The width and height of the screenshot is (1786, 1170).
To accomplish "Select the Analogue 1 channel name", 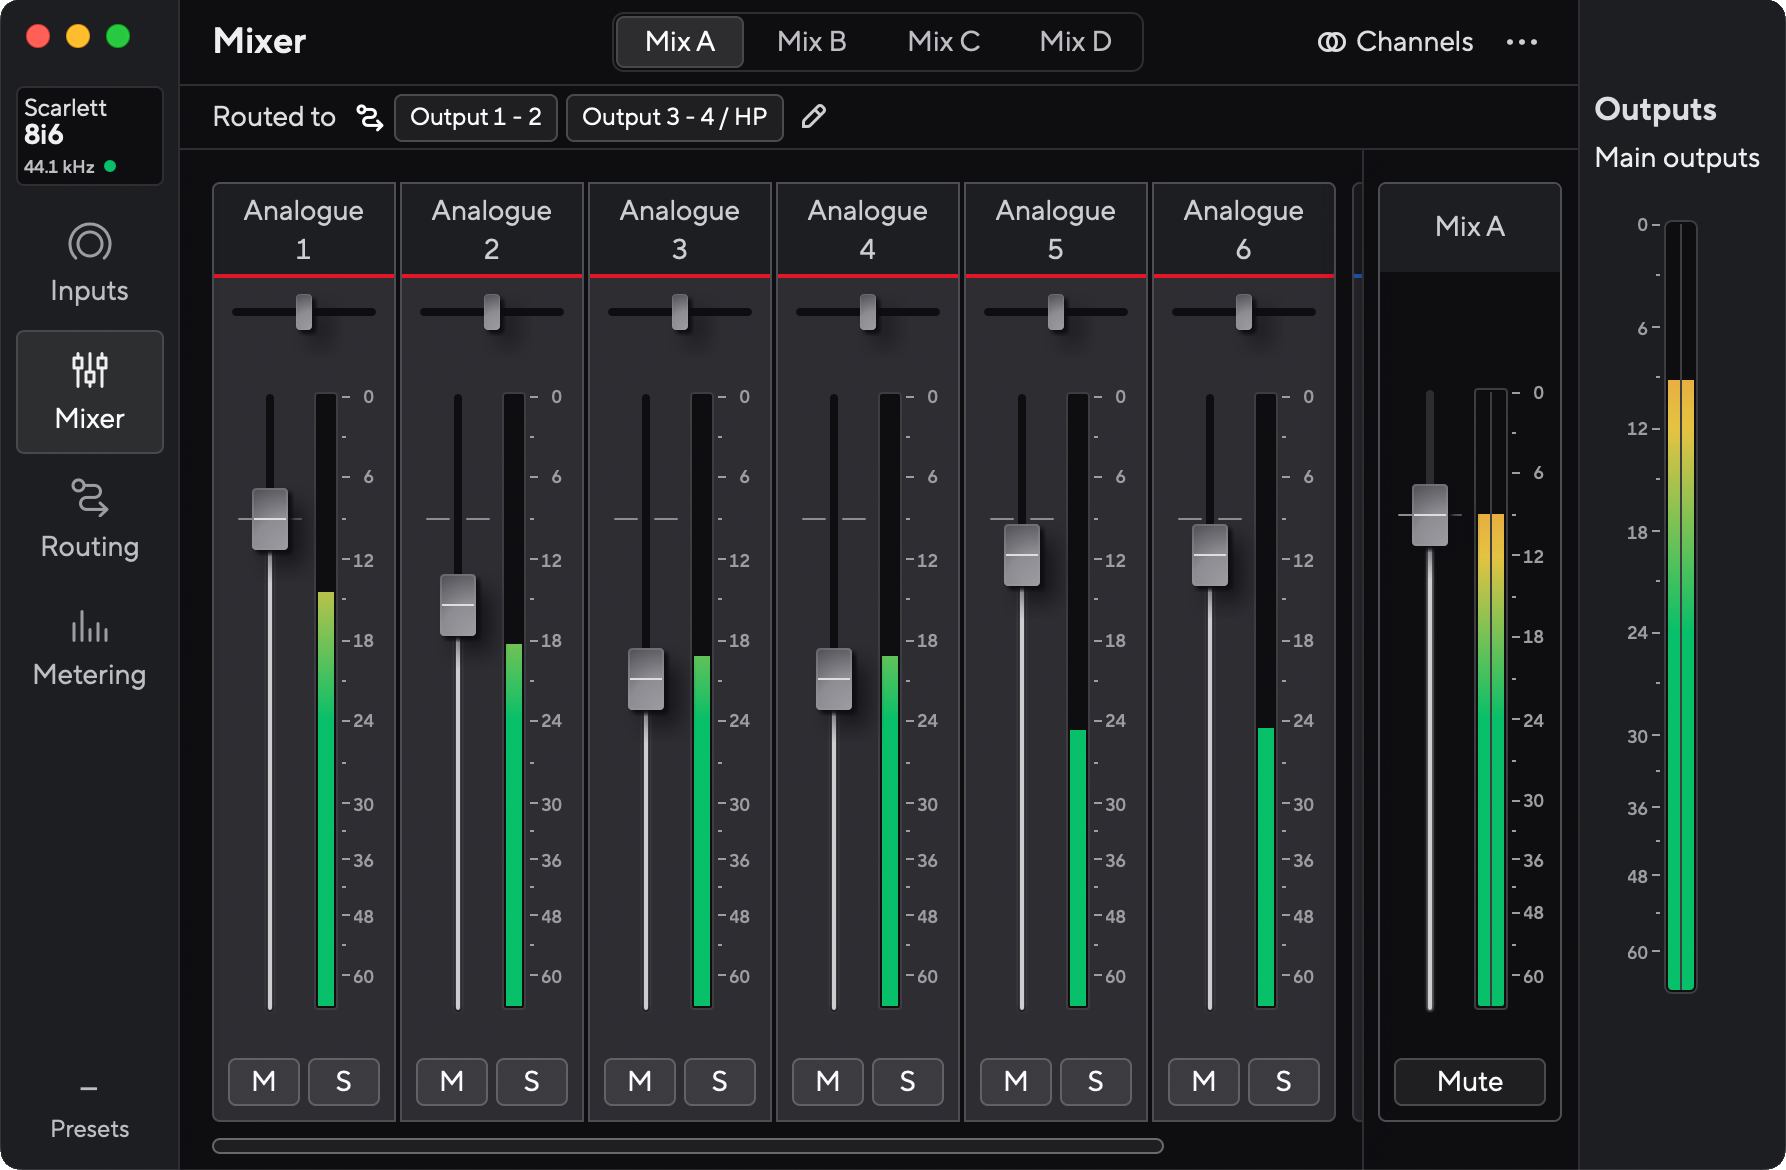I will click(x=304, y=229).
